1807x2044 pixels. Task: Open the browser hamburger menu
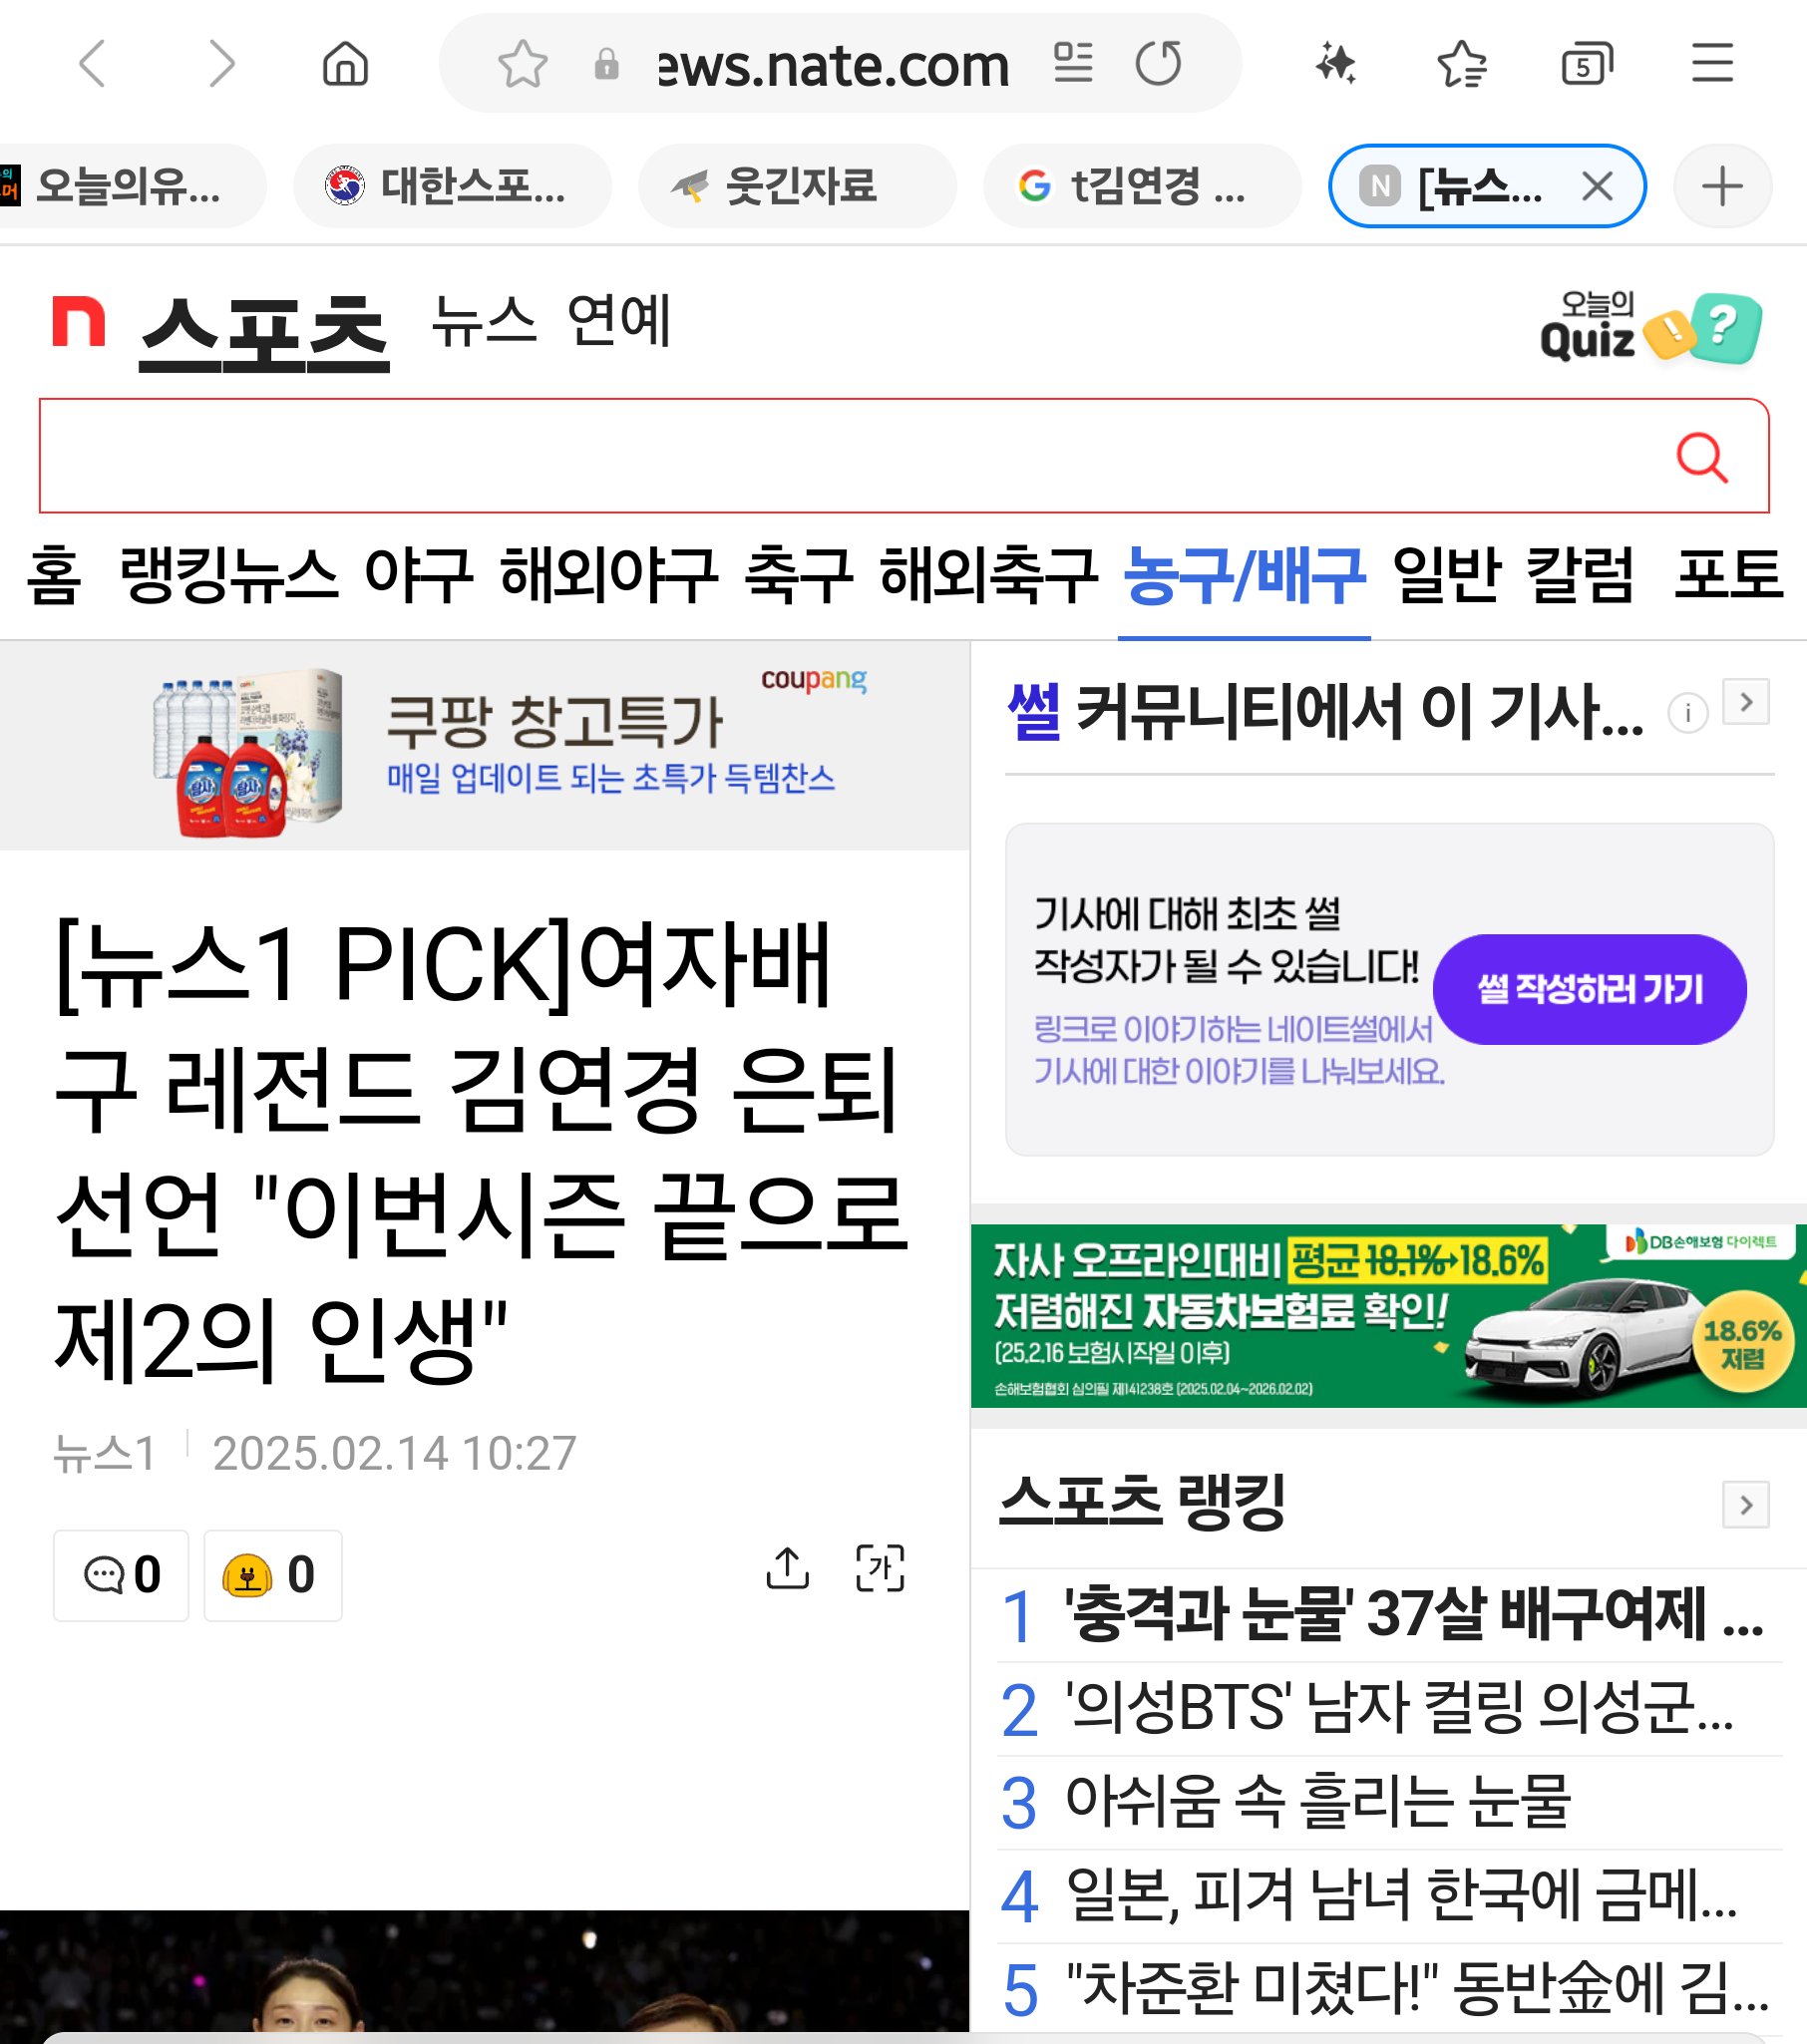pos(1712,63)
